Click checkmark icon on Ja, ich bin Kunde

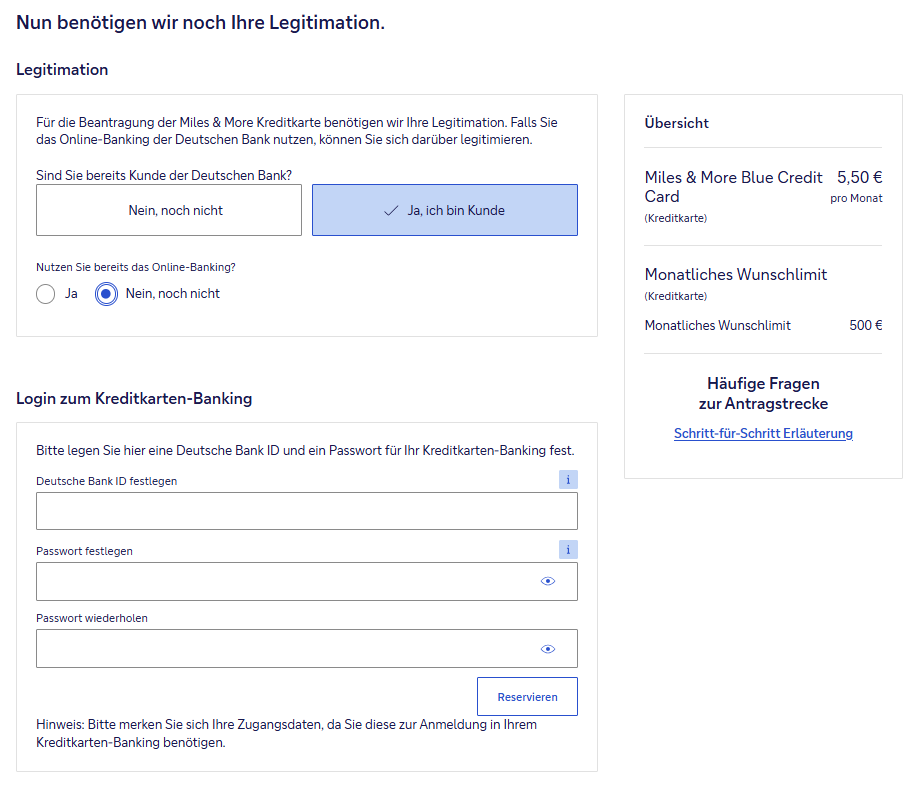[391, 211]
